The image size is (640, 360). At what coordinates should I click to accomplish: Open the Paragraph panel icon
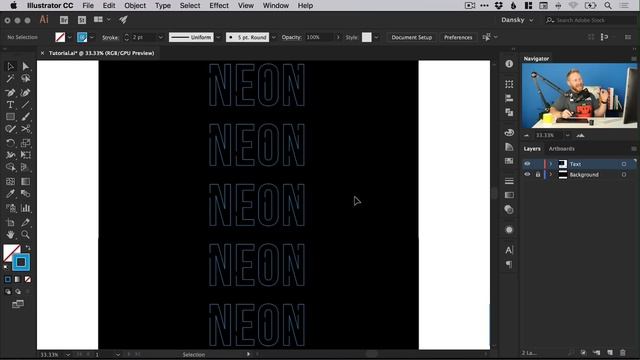(x=509, y=264)
